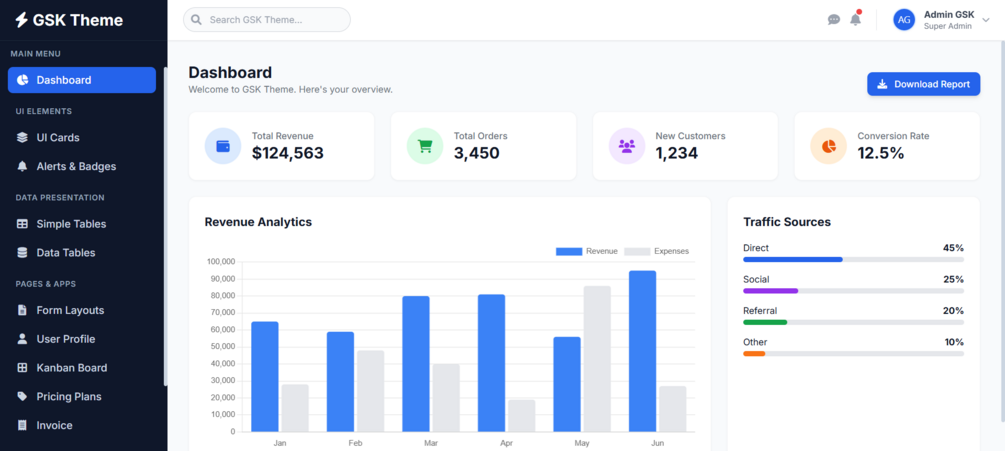
Task: Click the Total Revenue wallet icon
Action: point(223,146)
